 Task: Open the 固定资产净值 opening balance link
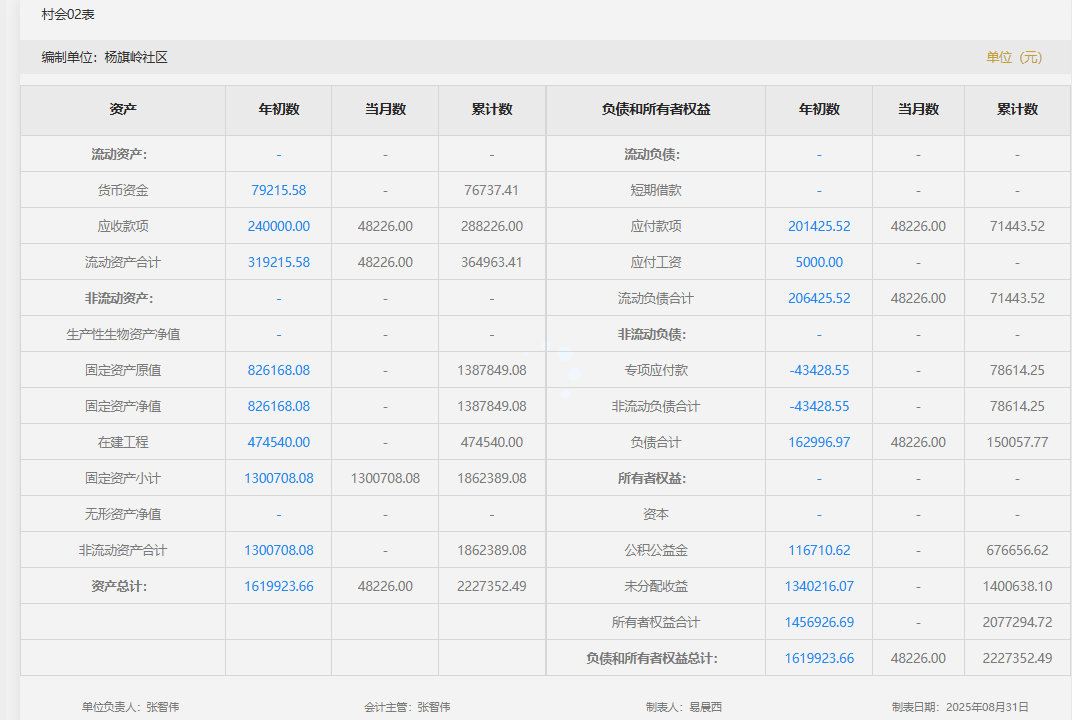pyautogui.click(x=278, y=406)
